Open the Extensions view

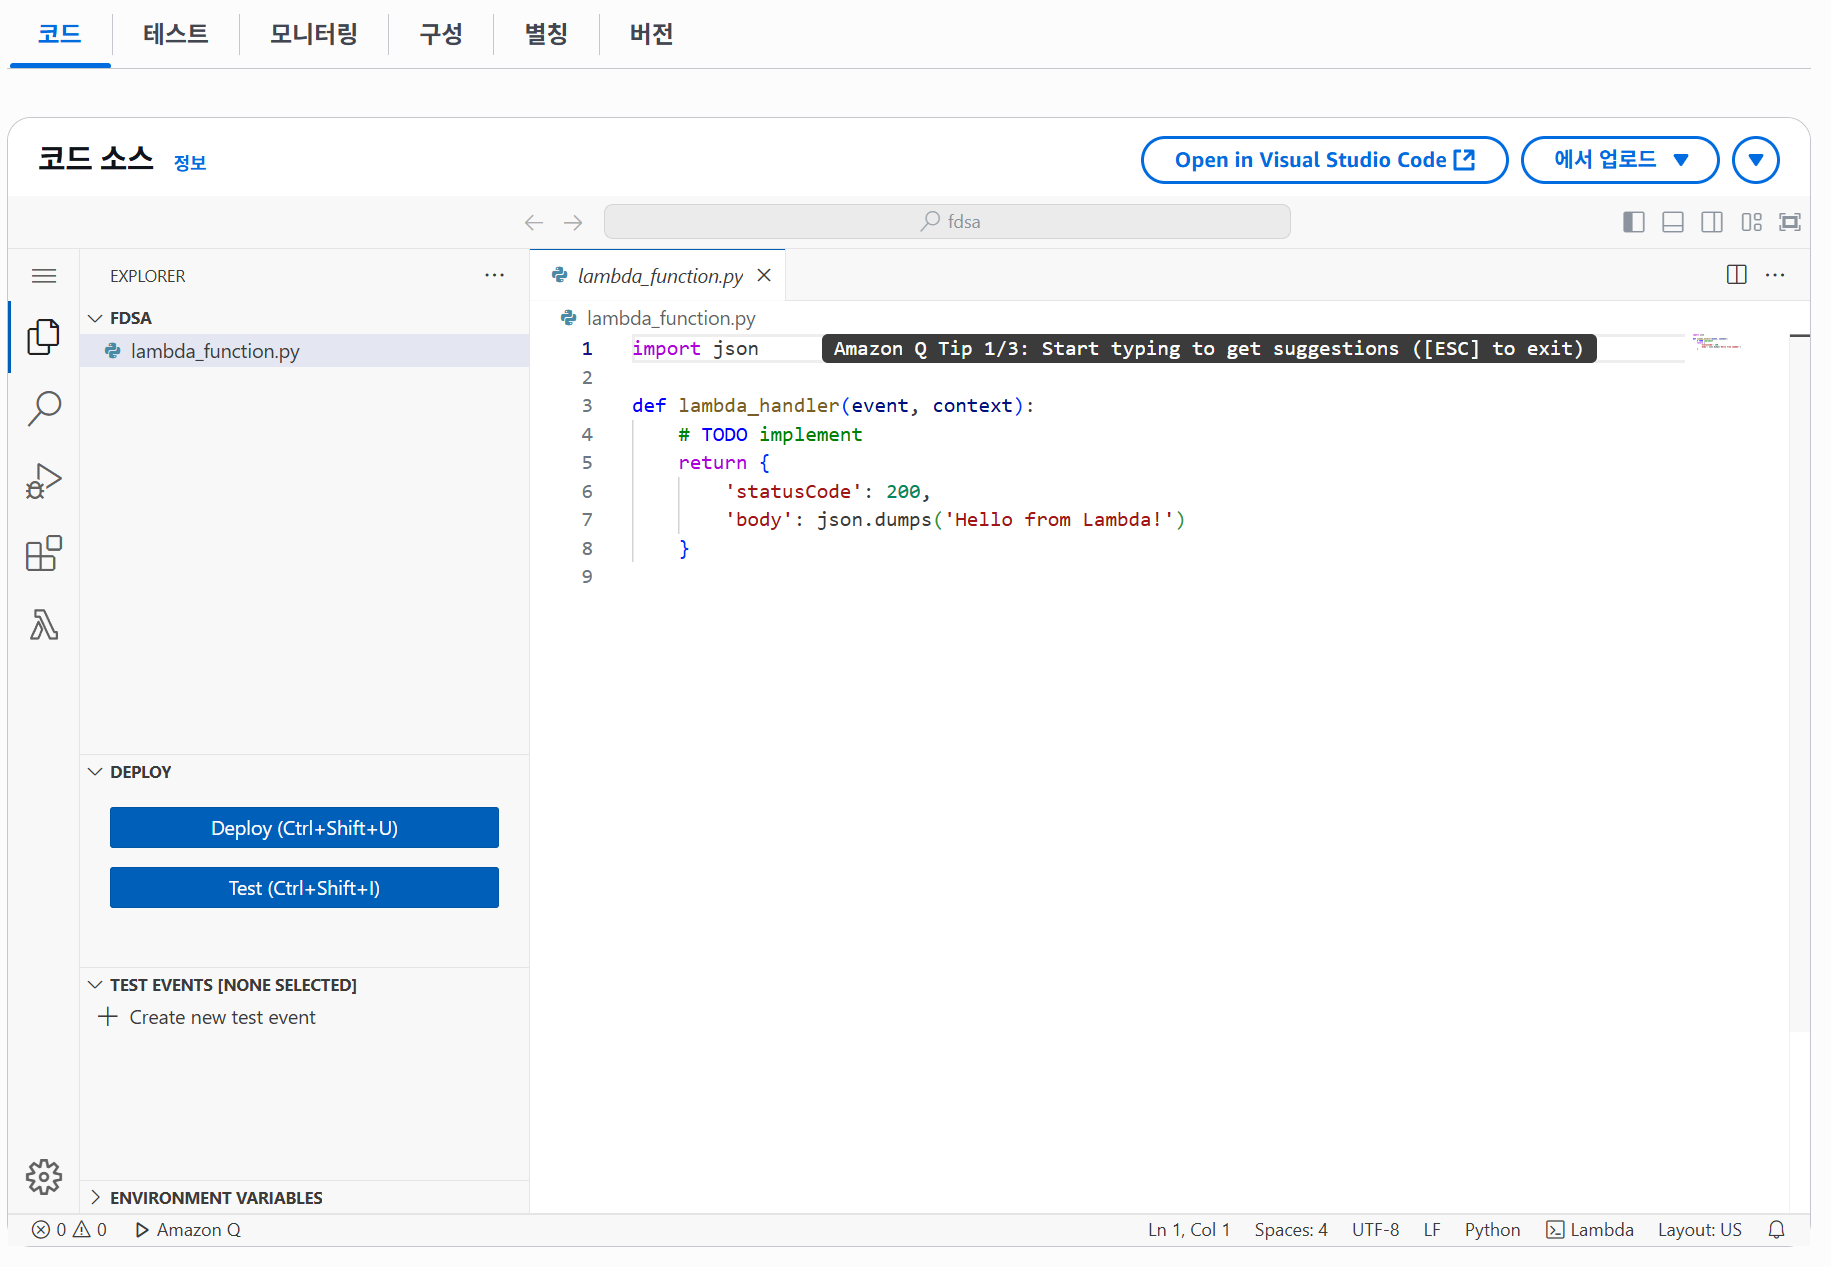click(x=44, y=553)
